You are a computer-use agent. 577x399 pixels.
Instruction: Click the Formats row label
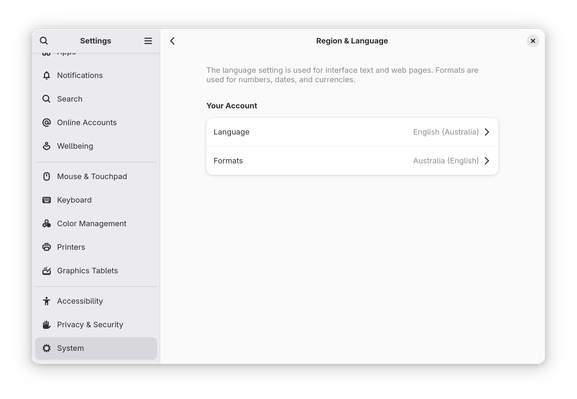pyautogui.click(x=228, y=161)
